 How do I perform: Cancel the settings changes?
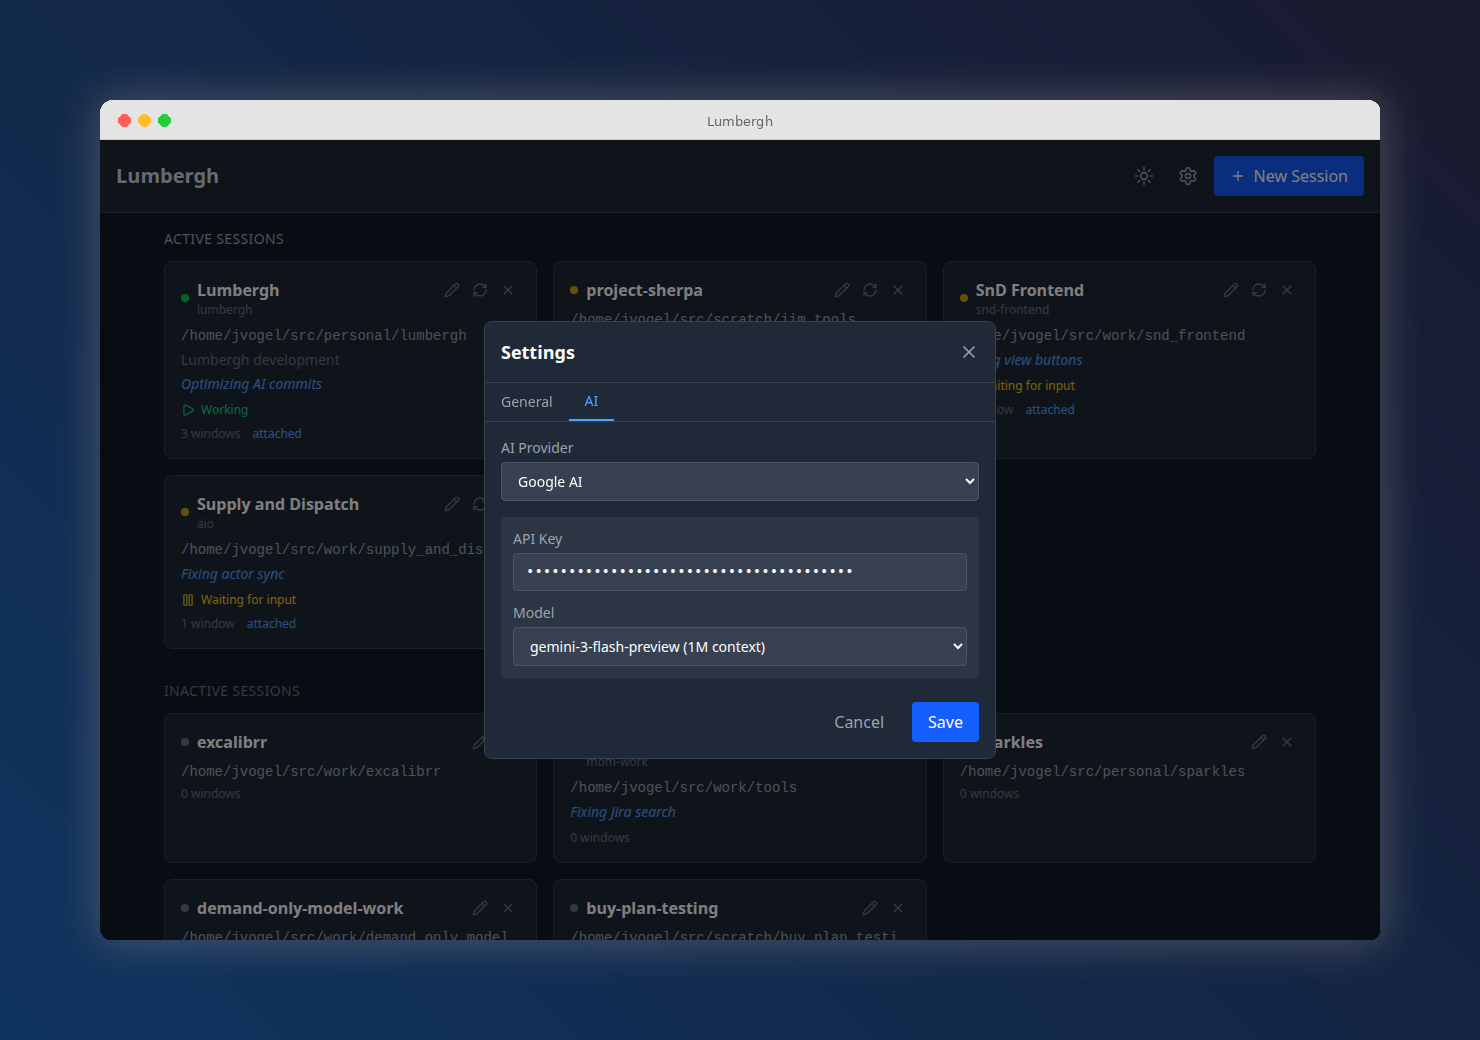(858, 721)
